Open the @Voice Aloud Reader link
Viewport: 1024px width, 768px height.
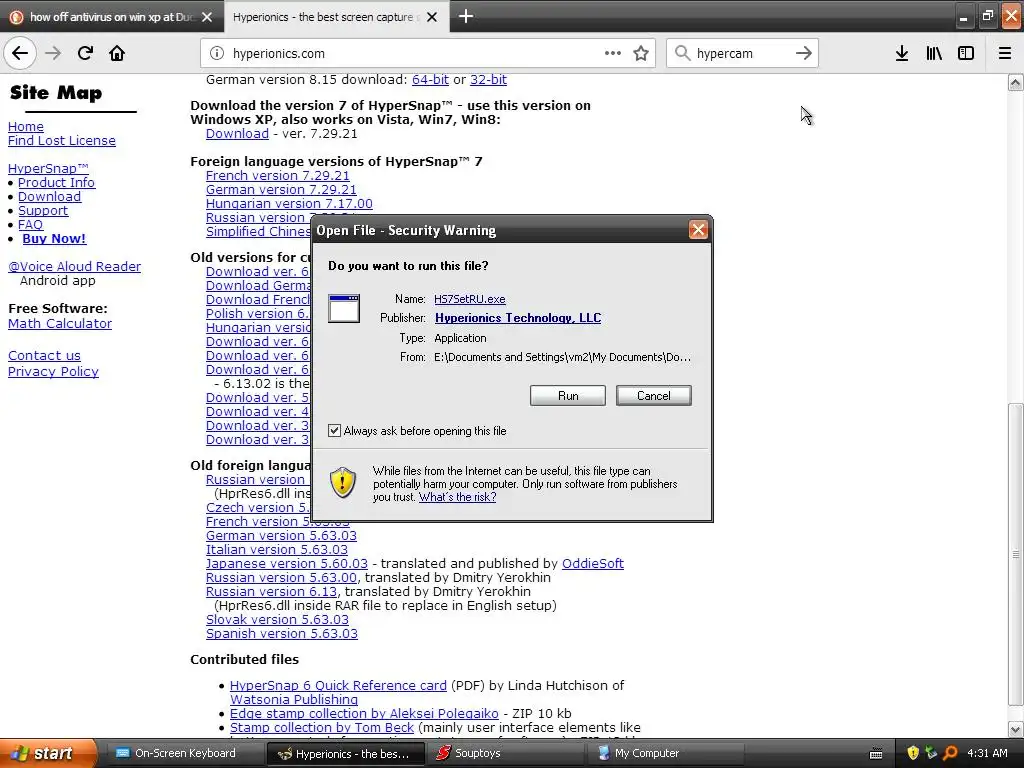point(74,266)
